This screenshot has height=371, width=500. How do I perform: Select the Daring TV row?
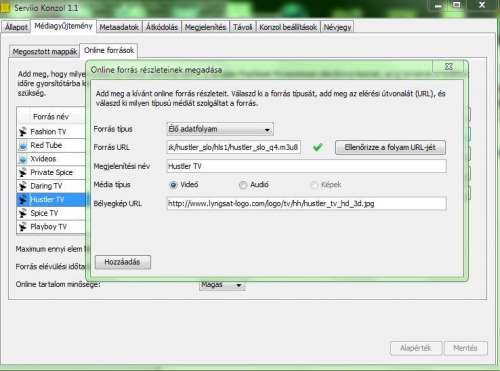click(51, 186)
